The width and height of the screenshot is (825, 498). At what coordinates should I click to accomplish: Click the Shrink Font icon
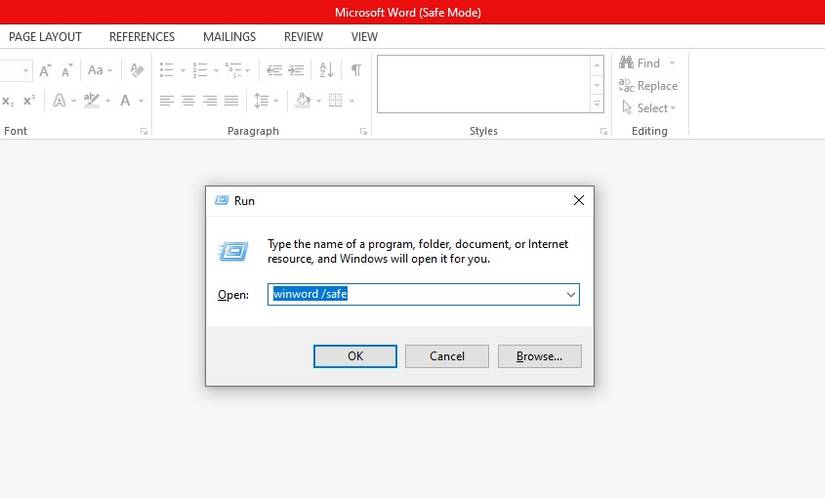pyautogui.click(x=67, y=70)
